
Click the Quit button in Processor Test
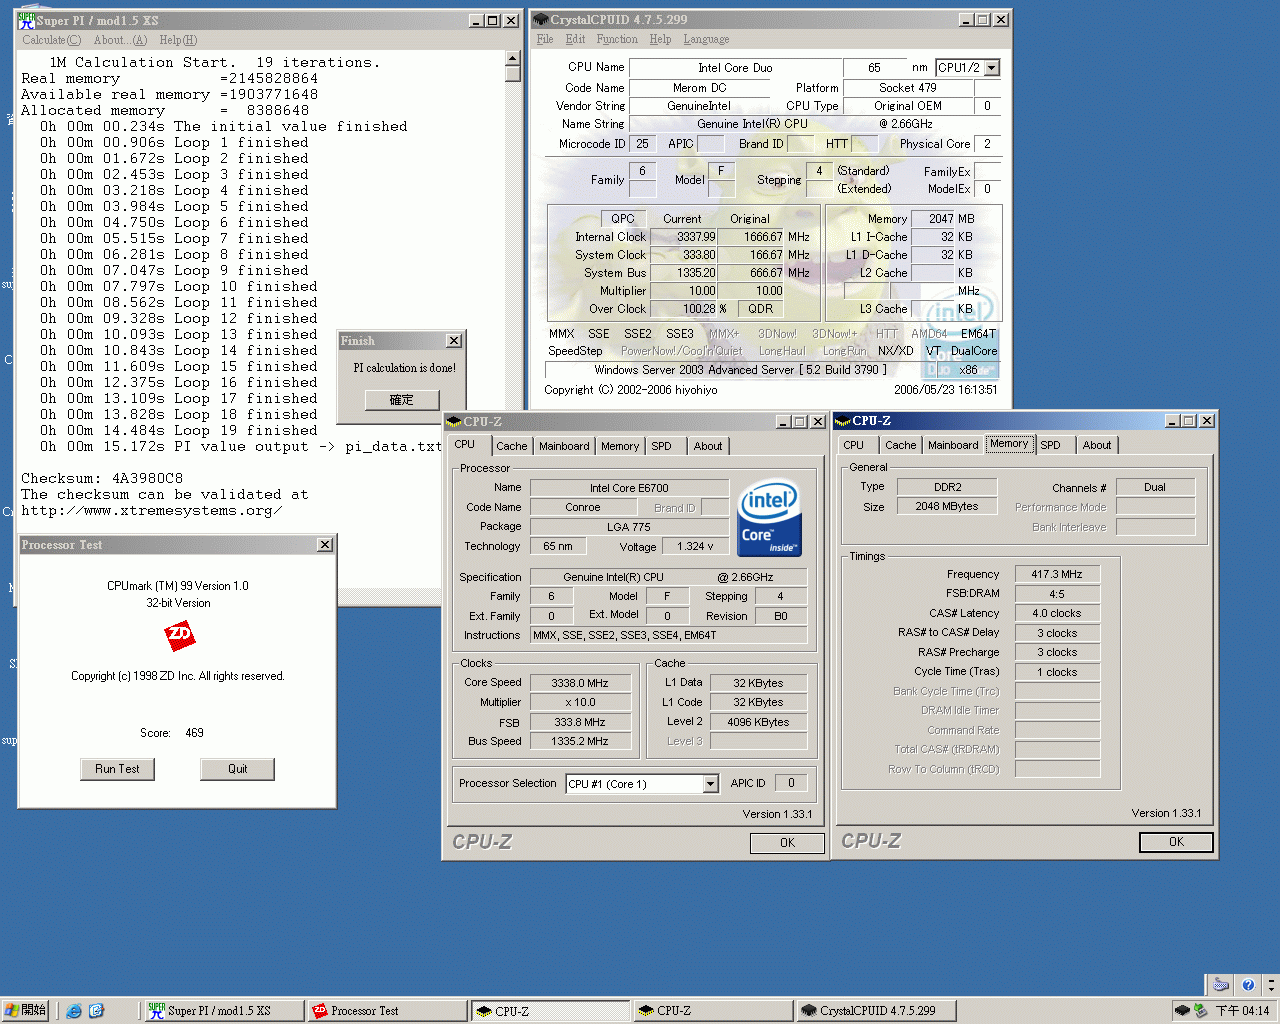237,769
